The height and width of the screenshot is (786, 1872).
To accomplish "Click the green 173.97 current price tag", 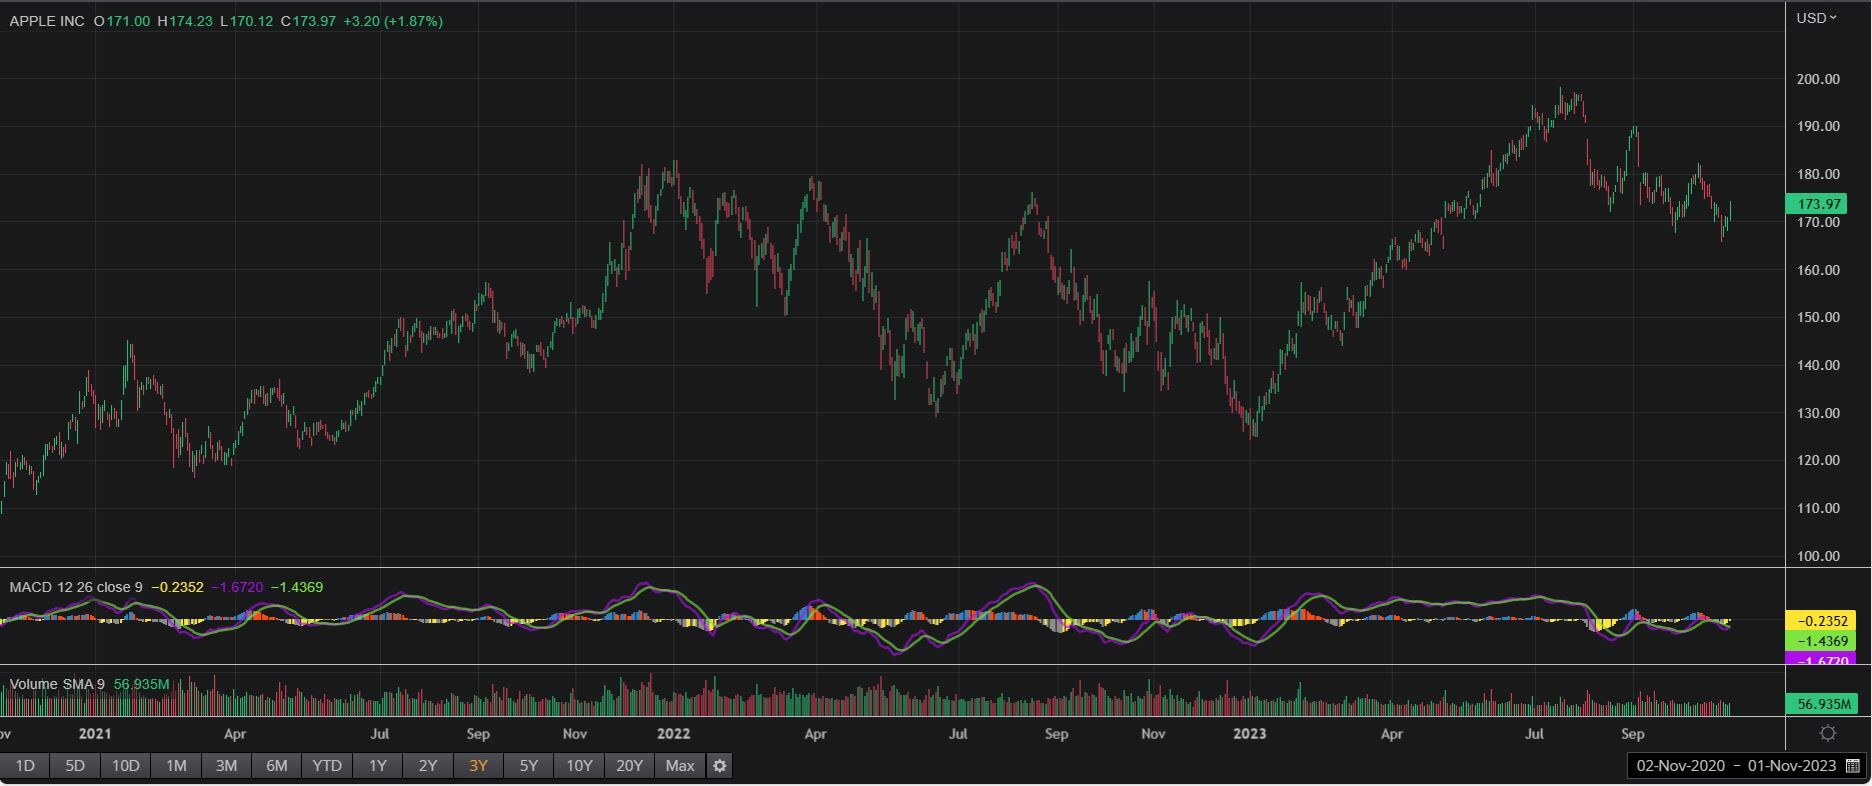I will coord(1816,204).
